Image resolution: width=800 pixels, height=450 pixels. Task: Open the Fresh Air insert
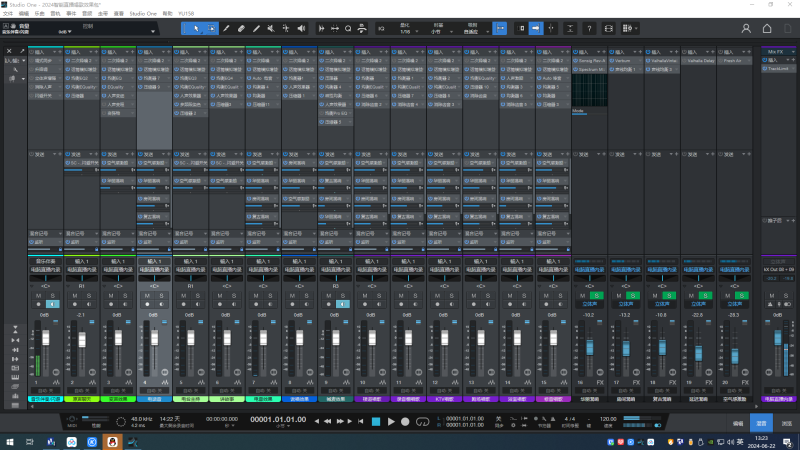pyautogui.click(x=734, y=61)
